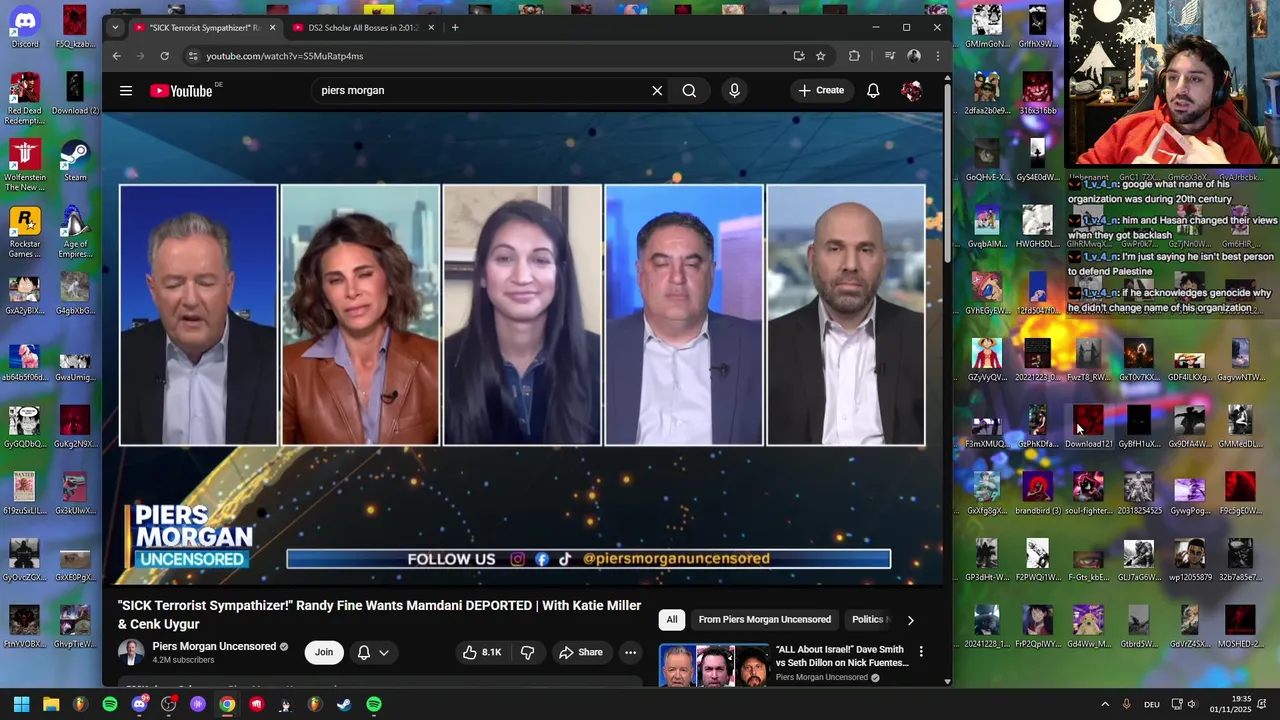Open the YouTube hamburger guide menu
The height and width of the screenshot is (720, 1280).
pyautogui.click(x=126, y=91)
